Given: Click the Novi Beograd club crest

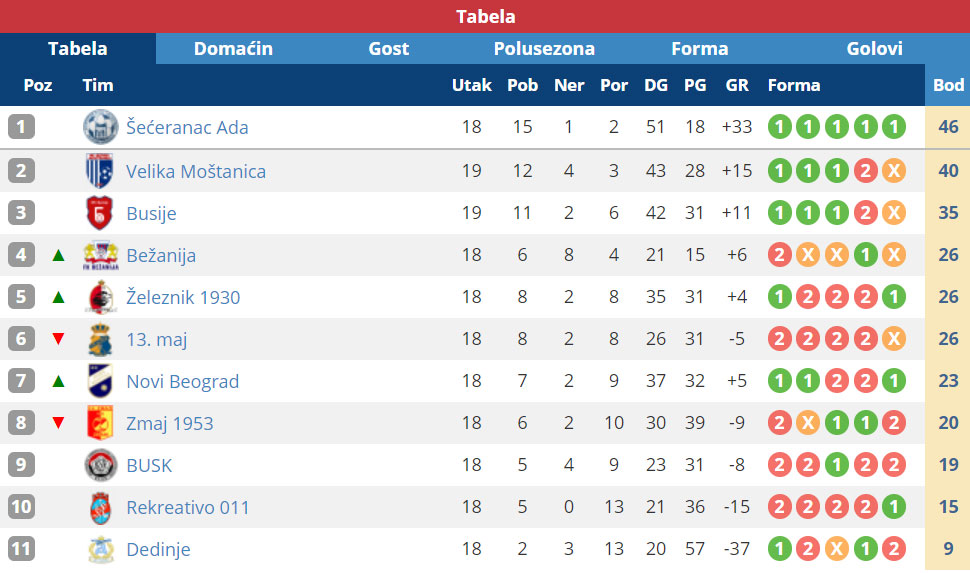Looking at the screenshot, I should tap(100, 381).
